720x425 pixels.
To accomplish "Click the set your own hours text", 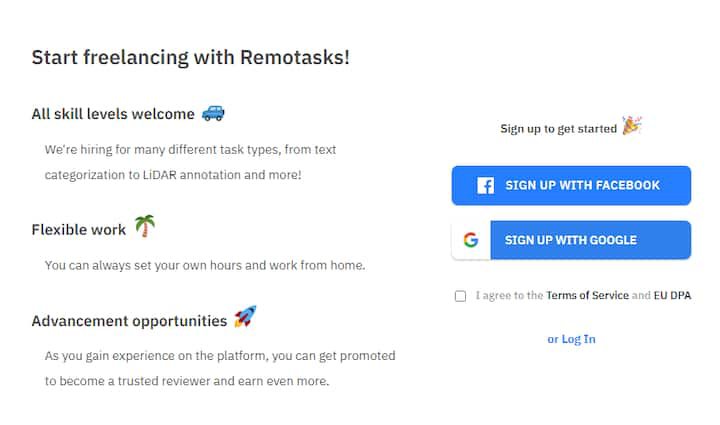I will [x=205, y=266].
